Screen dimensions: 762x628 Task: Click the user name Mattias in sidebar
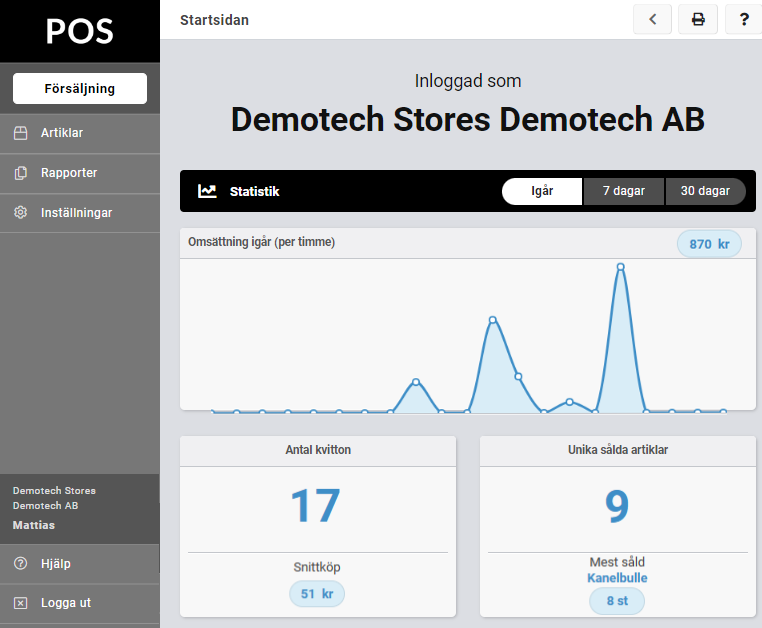[x=34, y=525]
